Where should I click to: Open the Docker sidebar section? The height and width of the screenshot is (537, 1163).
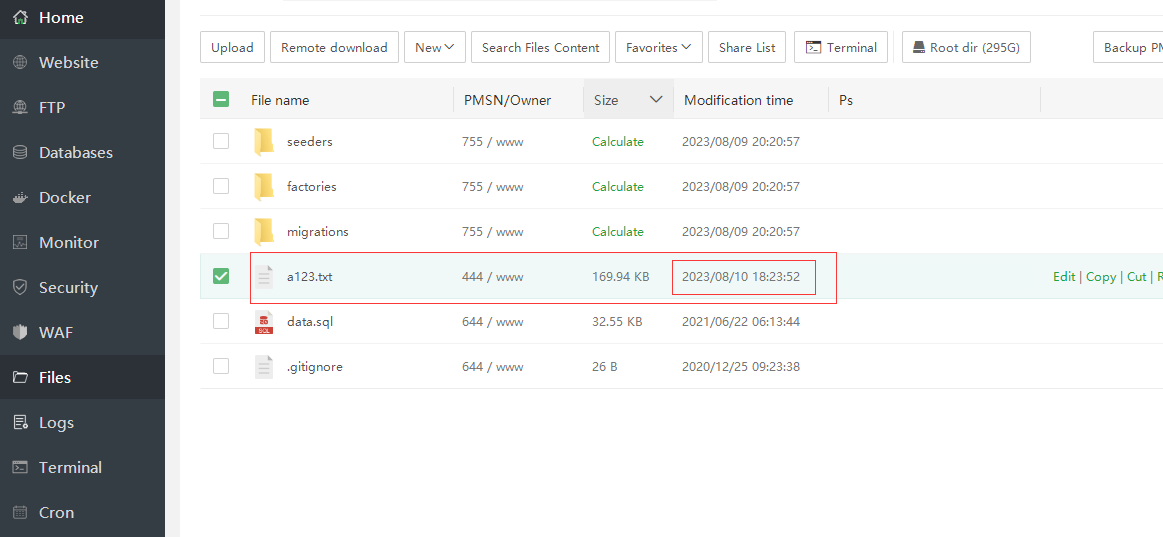(64, 198)
